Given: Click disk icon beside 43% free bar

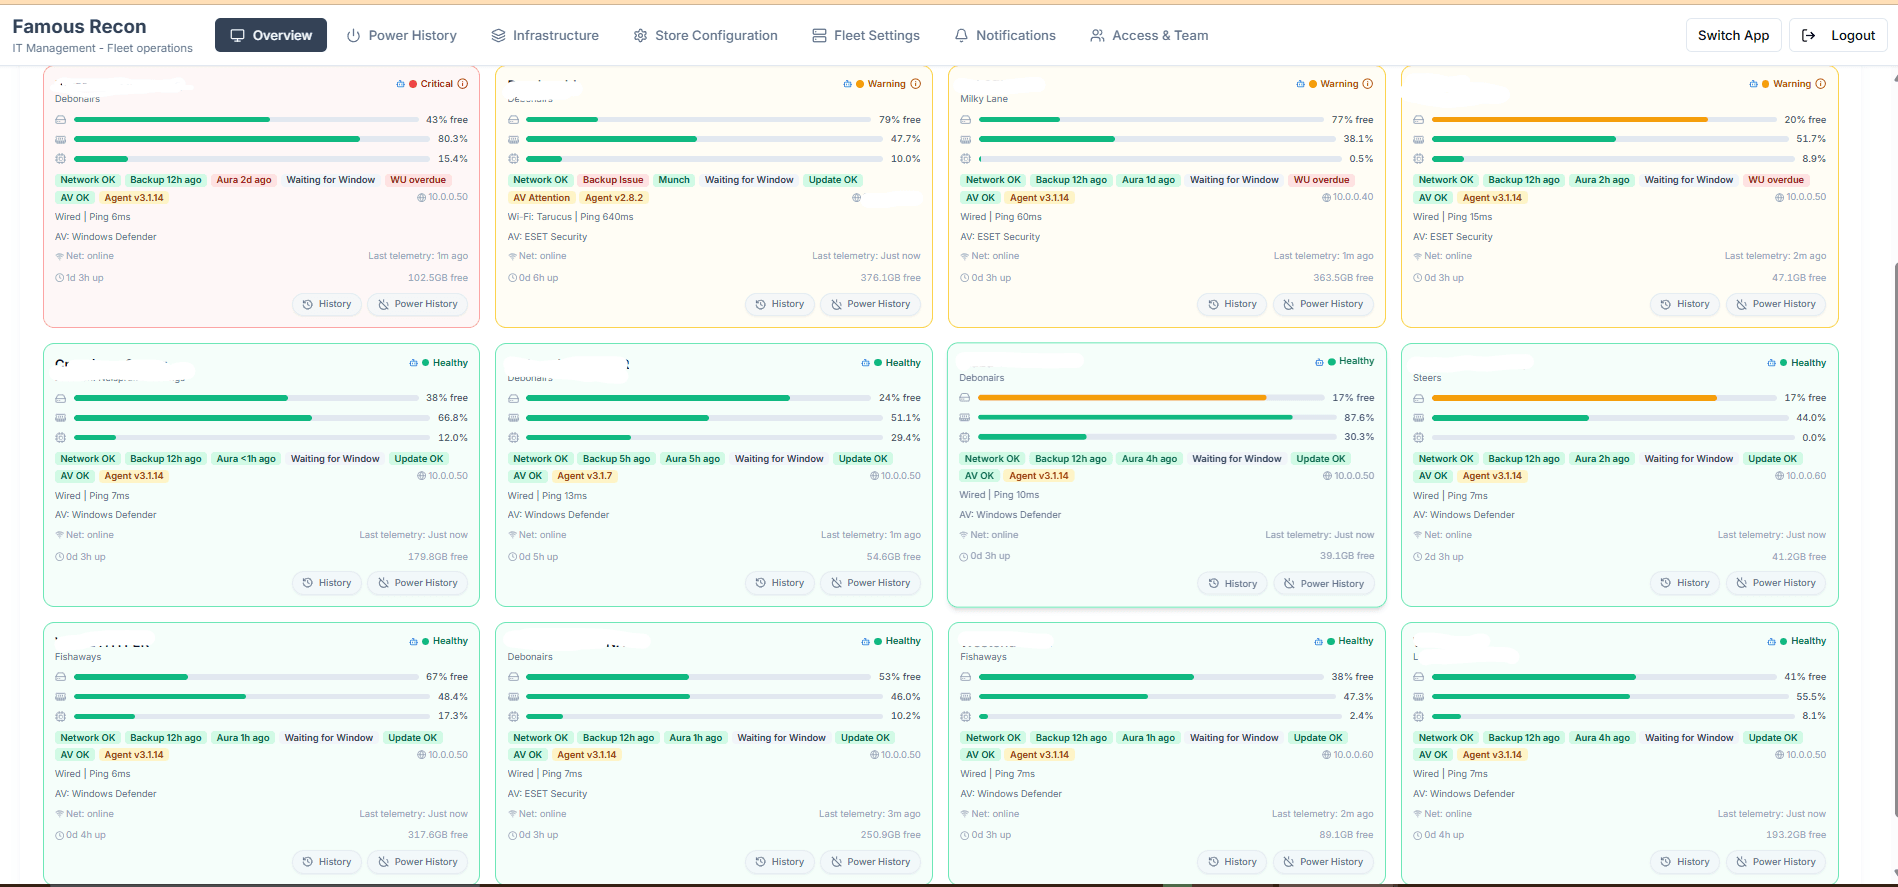Looking at the screenshot, I should [60, 120].
